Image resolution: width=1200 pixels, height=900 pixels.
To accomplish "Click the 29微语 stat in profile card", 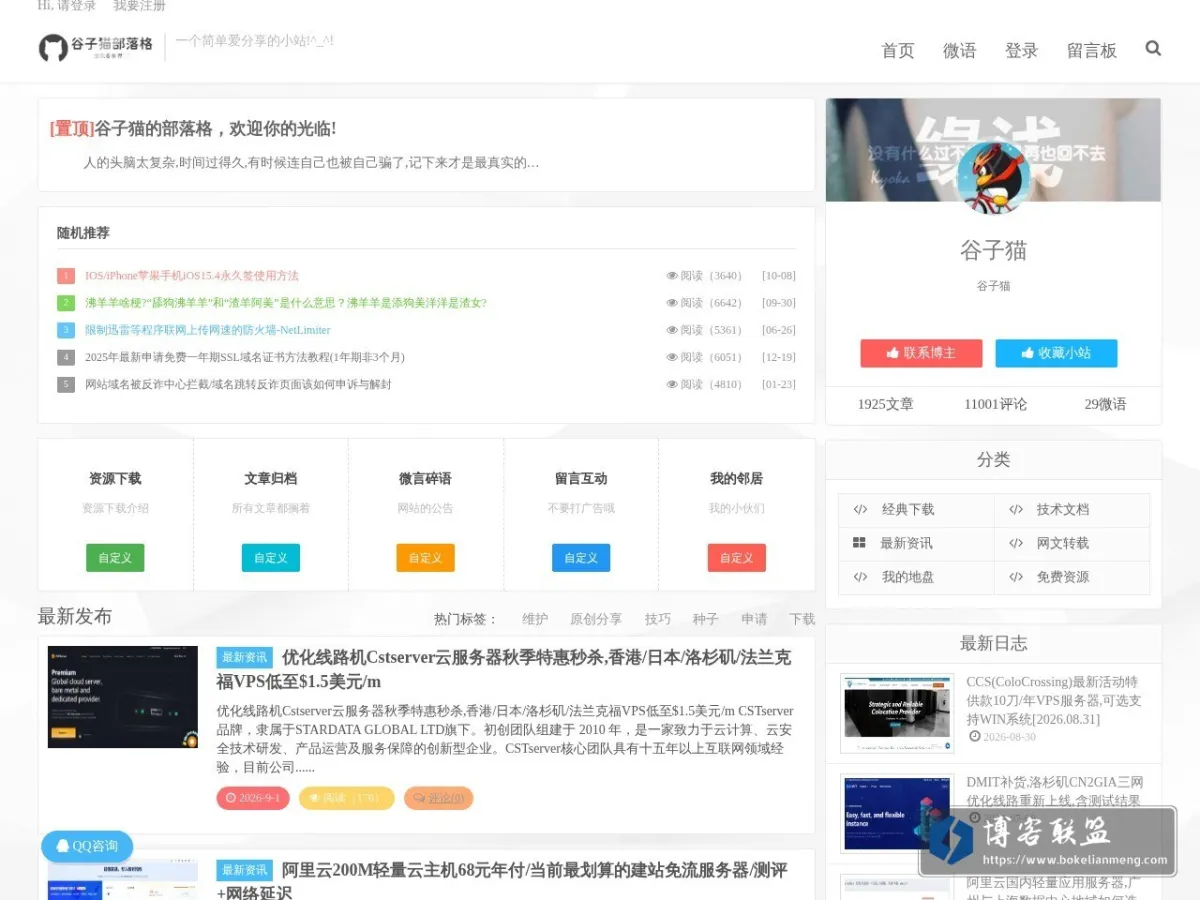I will [1105, 404].
